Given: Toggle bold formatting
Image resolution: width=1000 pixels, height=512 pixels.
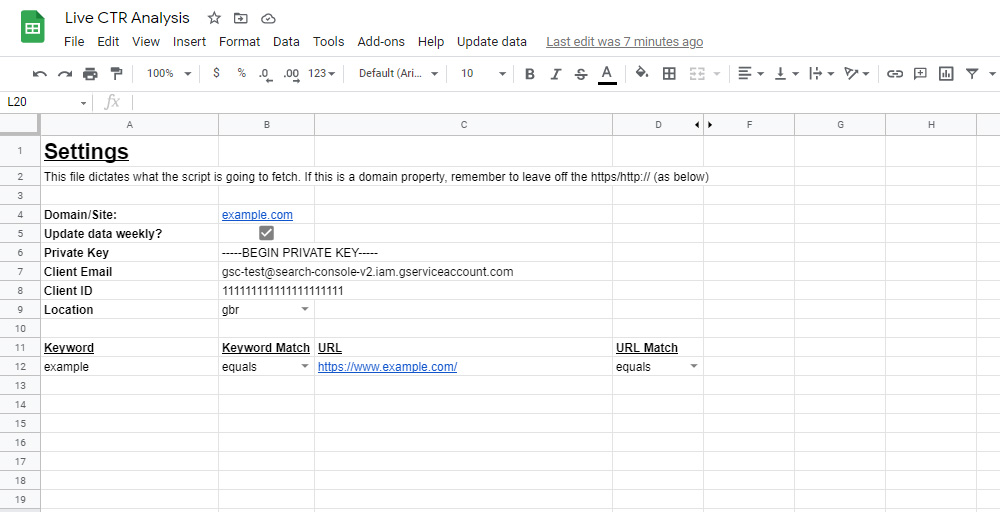Looking at the screenshot, I should point(530,73).
